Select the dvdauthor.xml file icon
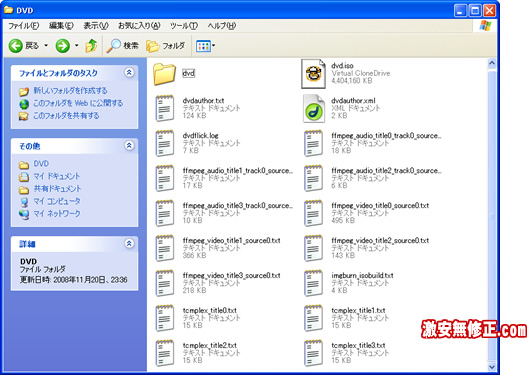The width and height of the screenshot is (527, 375). 313,109
